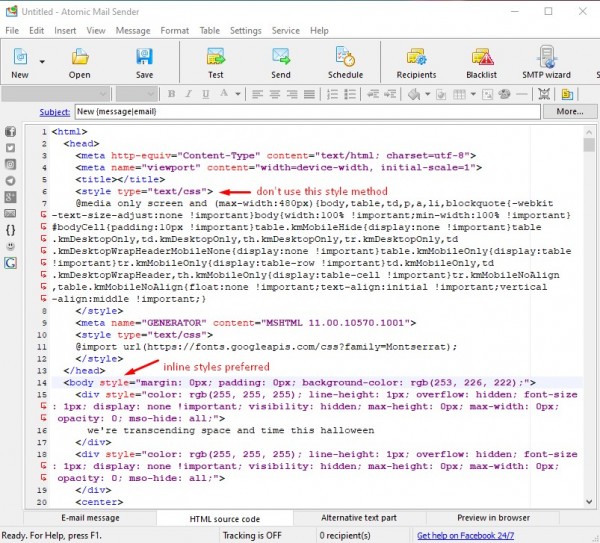Screen dimensions: 600x543
Task: Expand the font color dropdown arrow
Action: pos(238,94)
